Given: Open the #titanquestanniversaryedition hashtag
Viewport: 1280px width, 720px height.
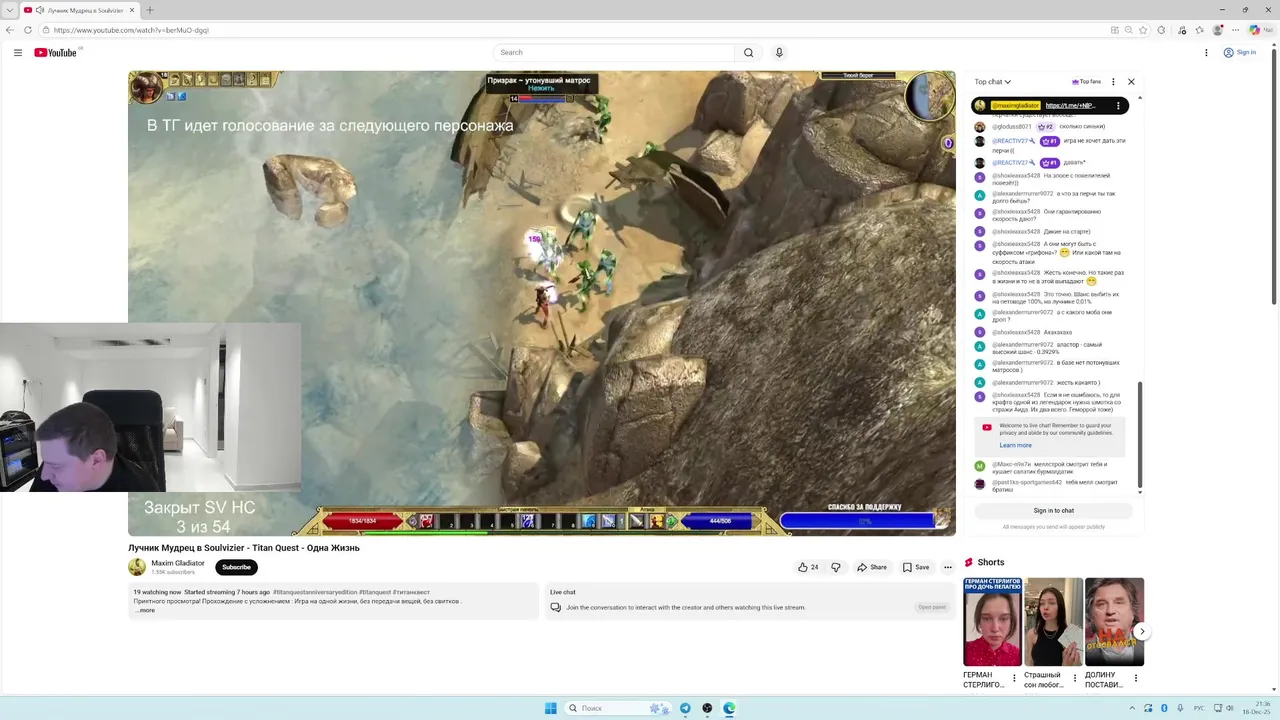Looking at the screenshot, I should point(314,592).
